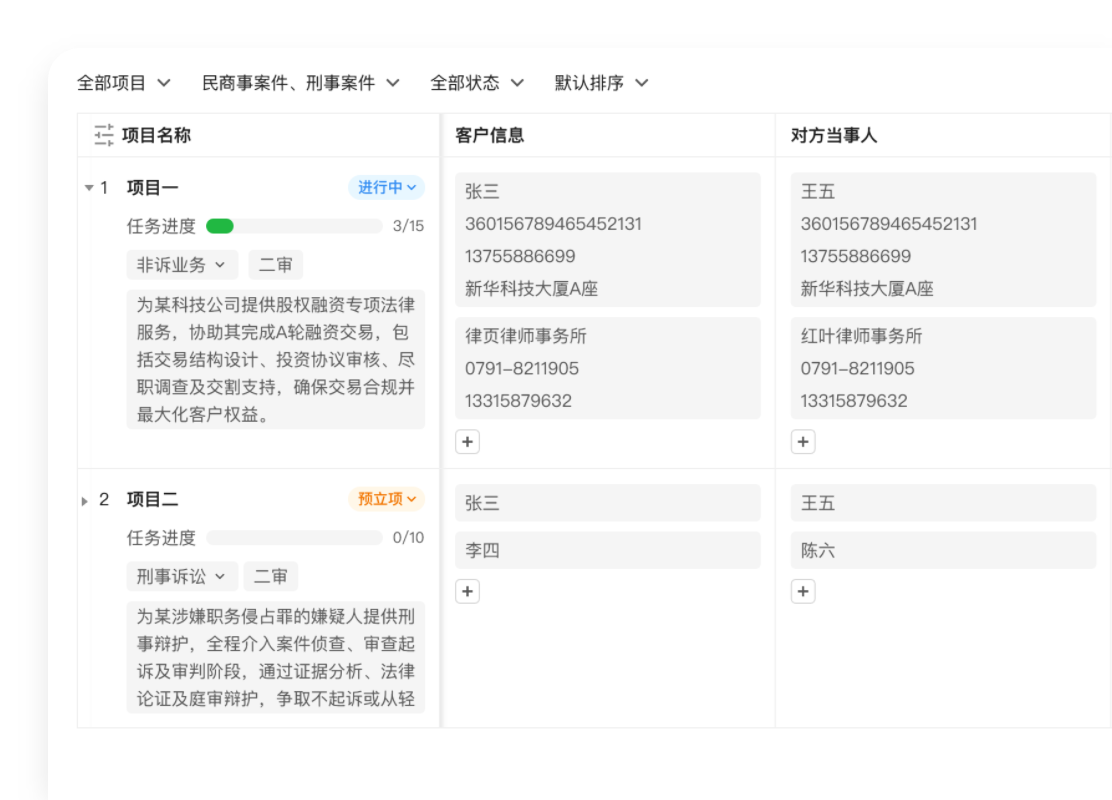Click the 律页律师事务所 customer card
Screen dimensions: 1112x800
point(608,368)
